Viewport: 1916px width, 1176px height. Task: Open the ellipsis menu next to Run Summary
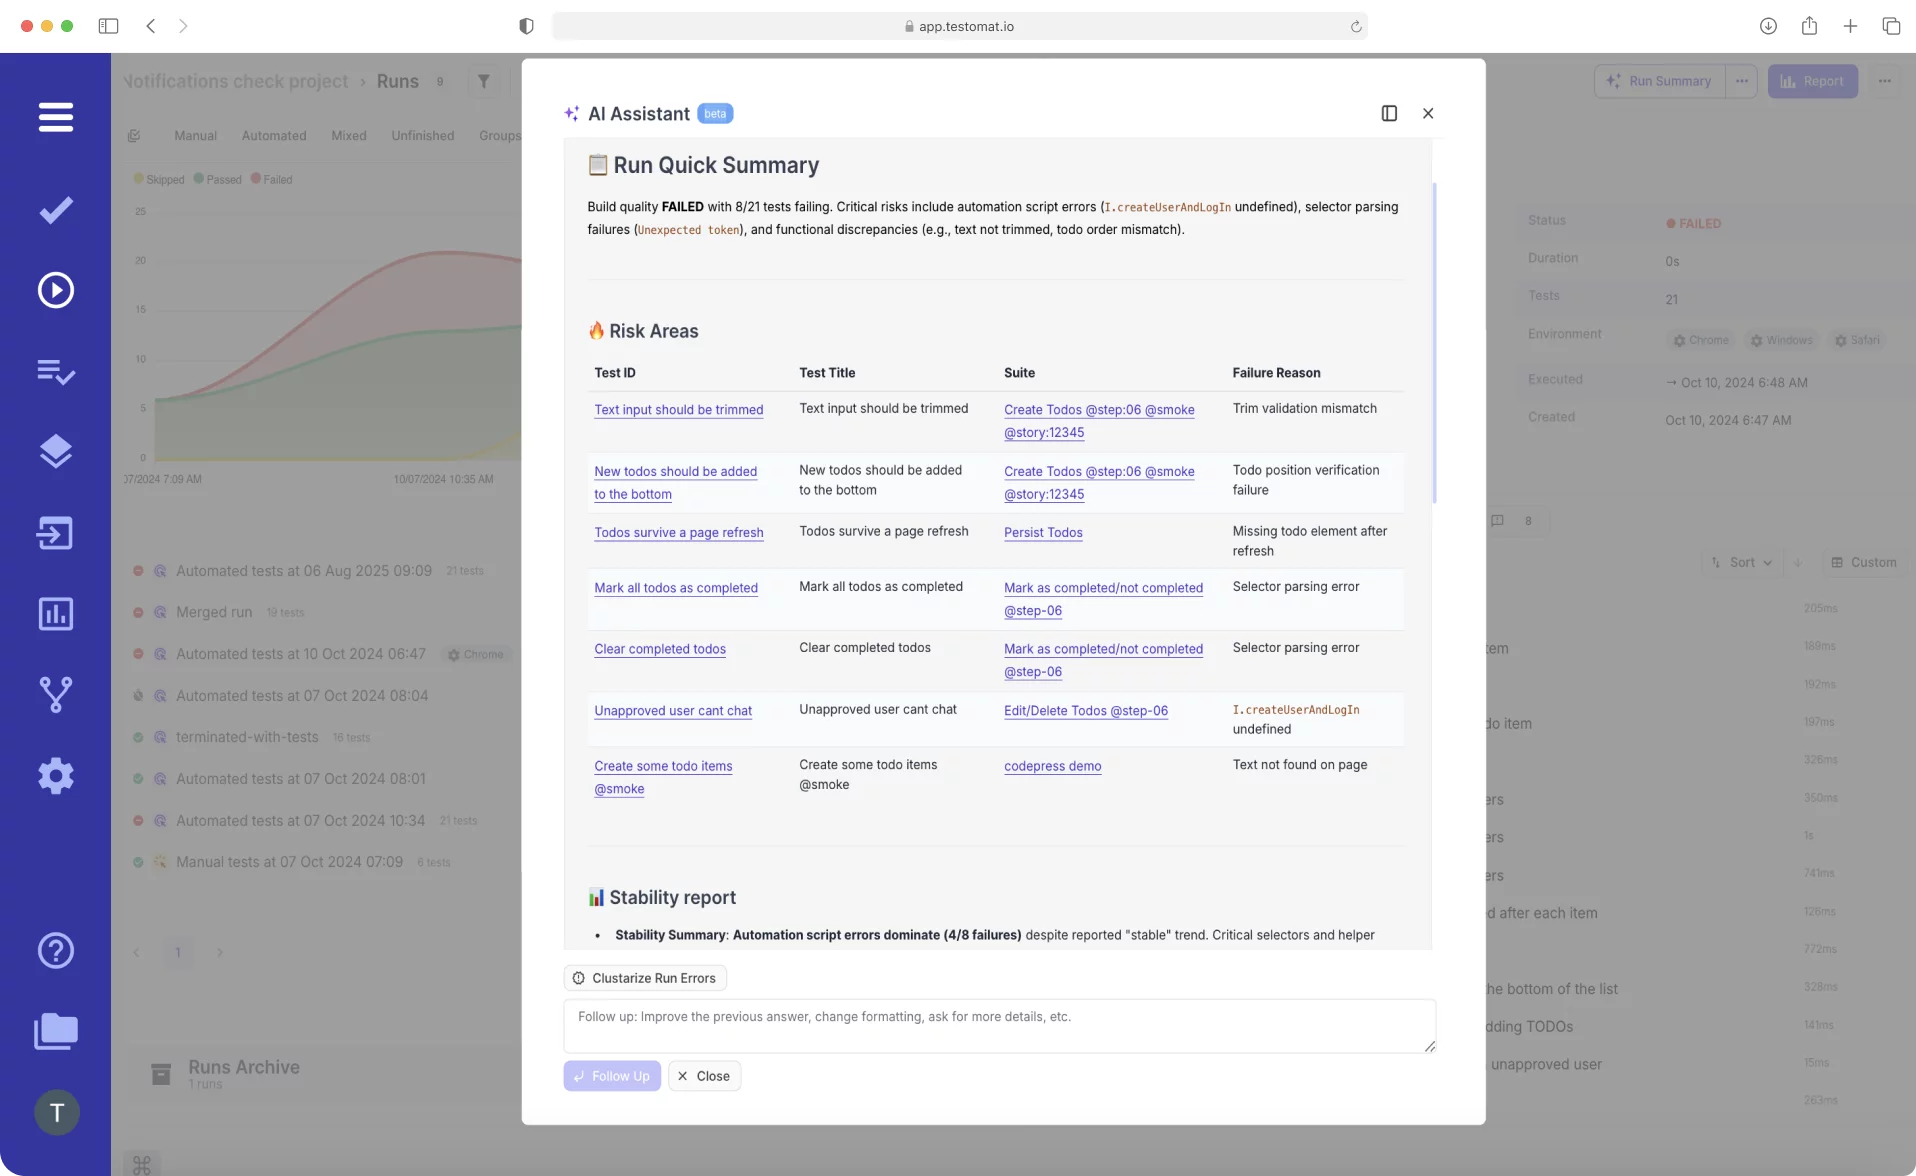click(x=1743, y=81)
